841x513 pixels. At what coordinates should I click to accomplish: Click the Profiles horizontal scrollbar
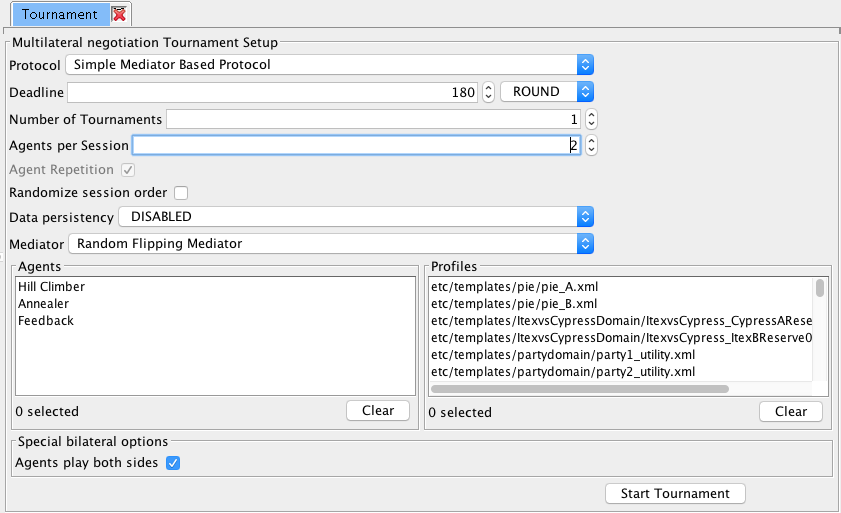click(x=580, y=389)
